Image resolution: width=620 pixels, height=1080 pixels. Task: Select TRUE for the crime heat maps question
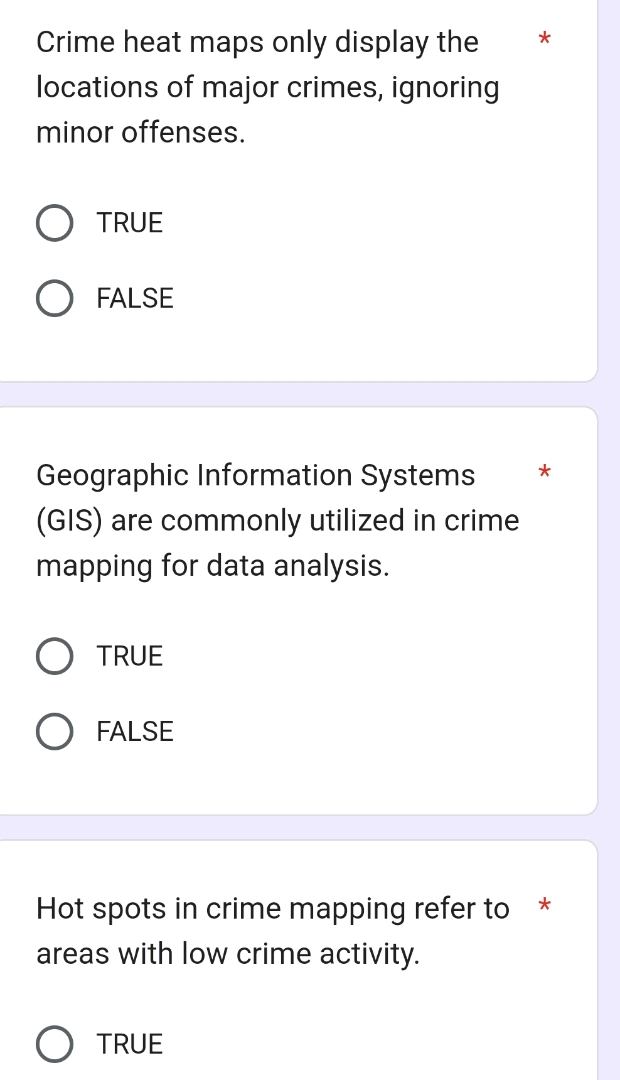coord(55,223)
